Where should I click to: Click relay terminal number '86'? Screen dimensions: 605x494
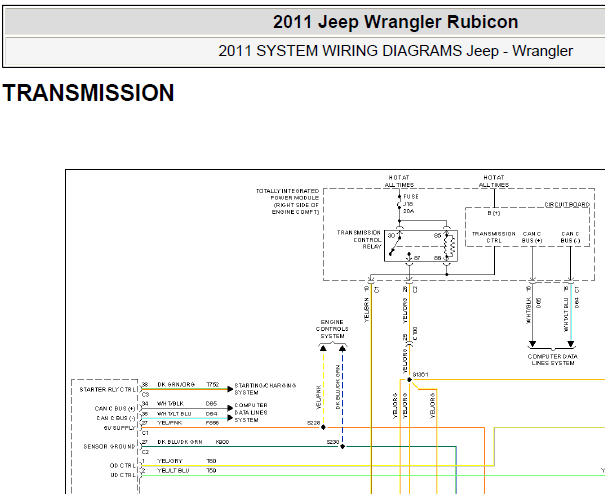(x=438, y=257)
